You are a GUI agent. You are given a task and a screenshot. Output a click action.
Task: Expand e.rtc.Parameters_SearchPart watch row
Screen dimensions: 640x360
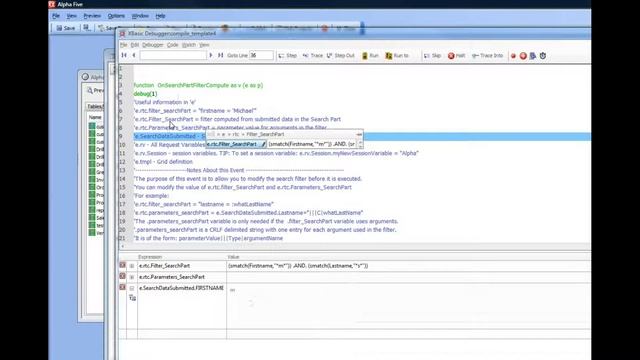click(x=132, y=277)
